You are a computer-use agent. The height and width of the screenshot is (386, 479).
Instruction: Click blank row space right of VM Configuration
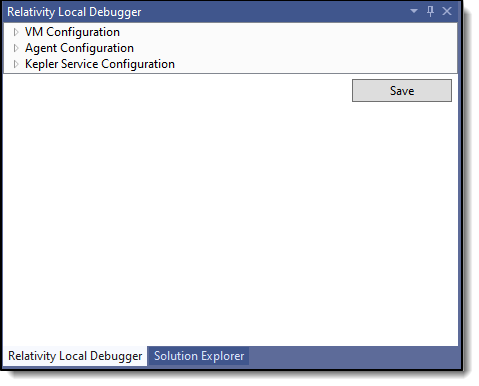(x=288, y=32)
